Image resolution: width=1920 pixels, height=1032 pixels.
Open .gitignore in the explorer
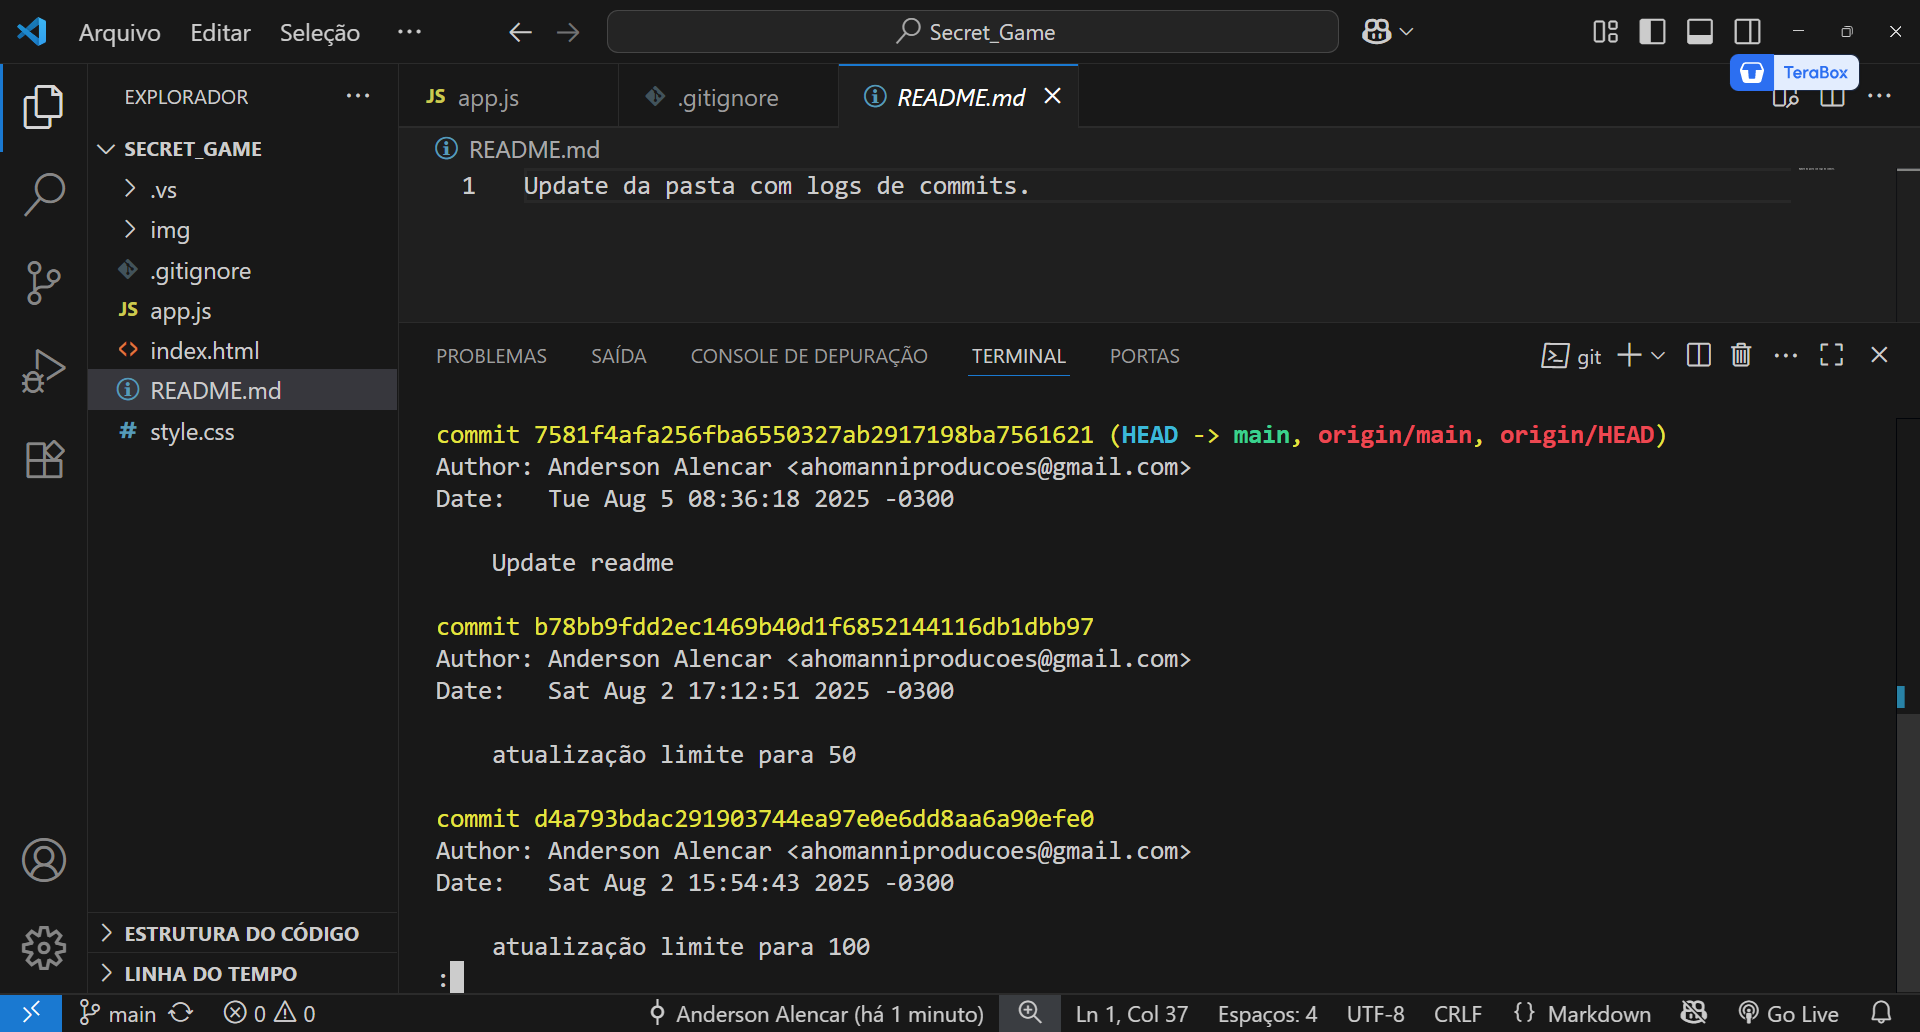[x=242, y=270]
